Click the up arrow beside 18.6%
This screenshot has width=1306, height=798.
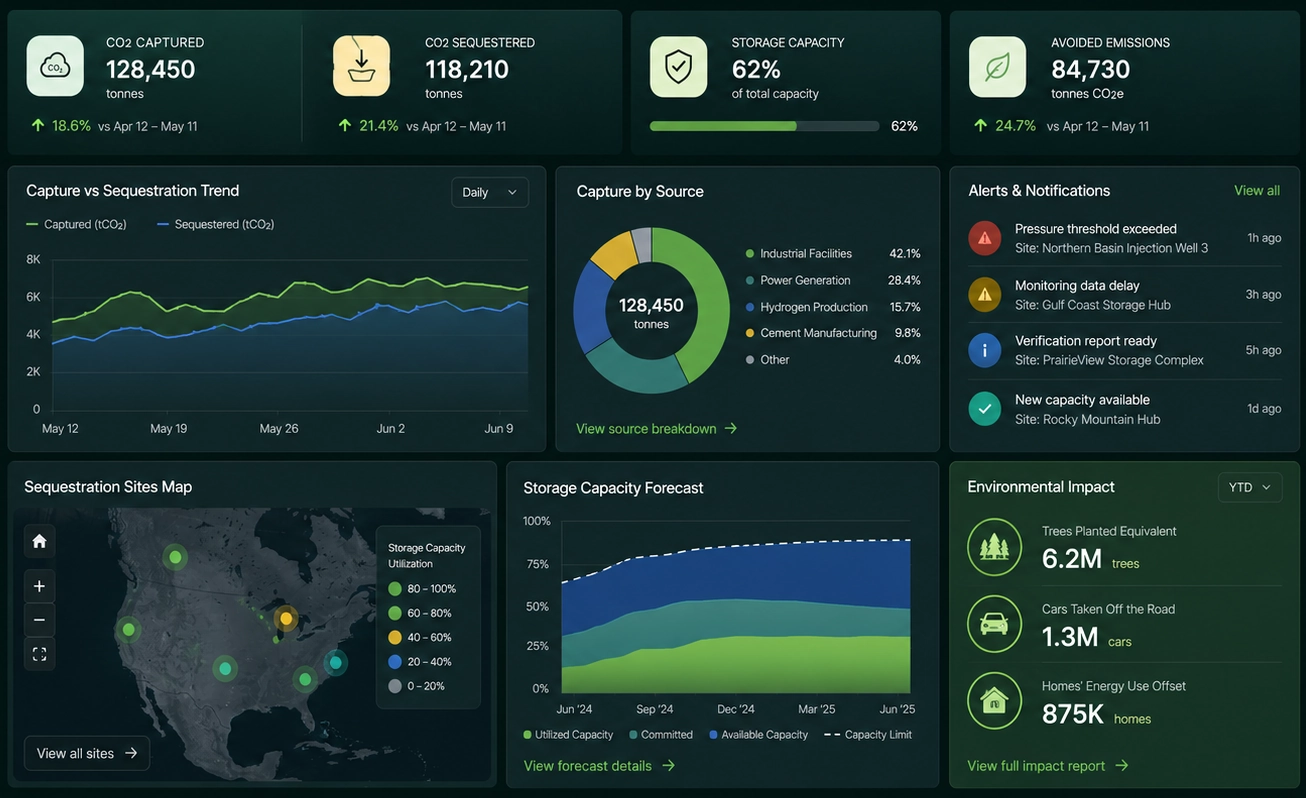38,125
